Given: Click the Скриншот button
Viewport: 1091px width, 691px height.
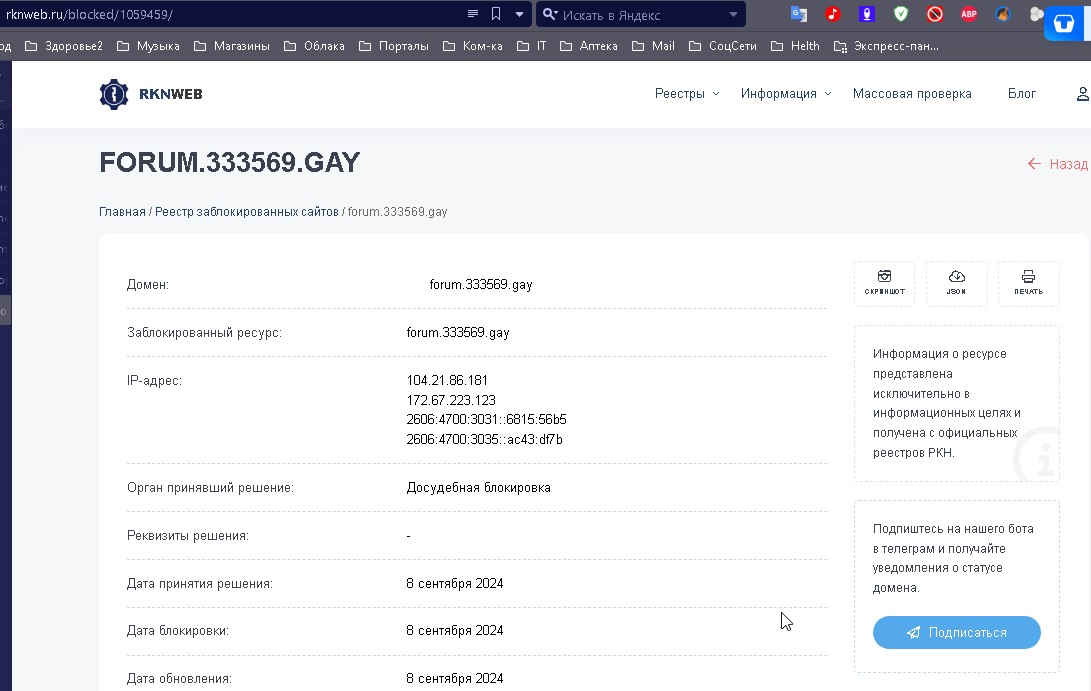Looking at the screenshot, I should click(x=884, y=283).
